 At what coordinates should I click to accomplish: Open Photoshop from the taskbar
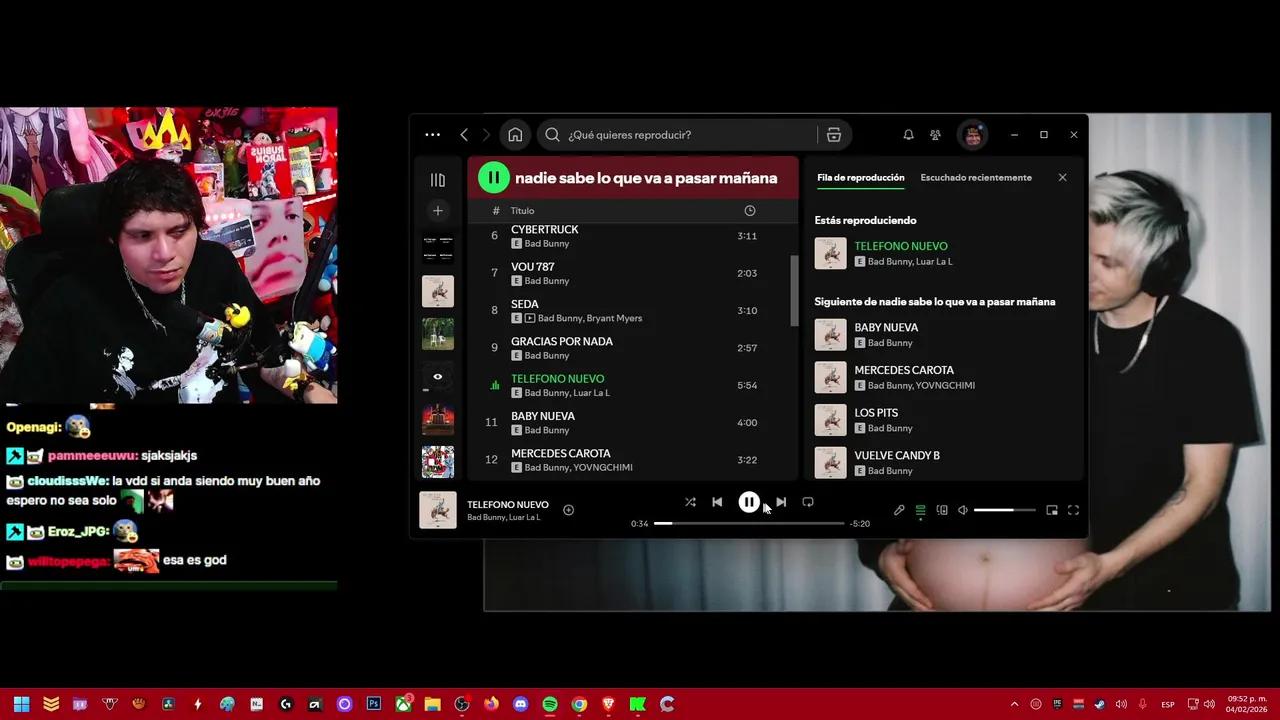(x=374, y=704)
